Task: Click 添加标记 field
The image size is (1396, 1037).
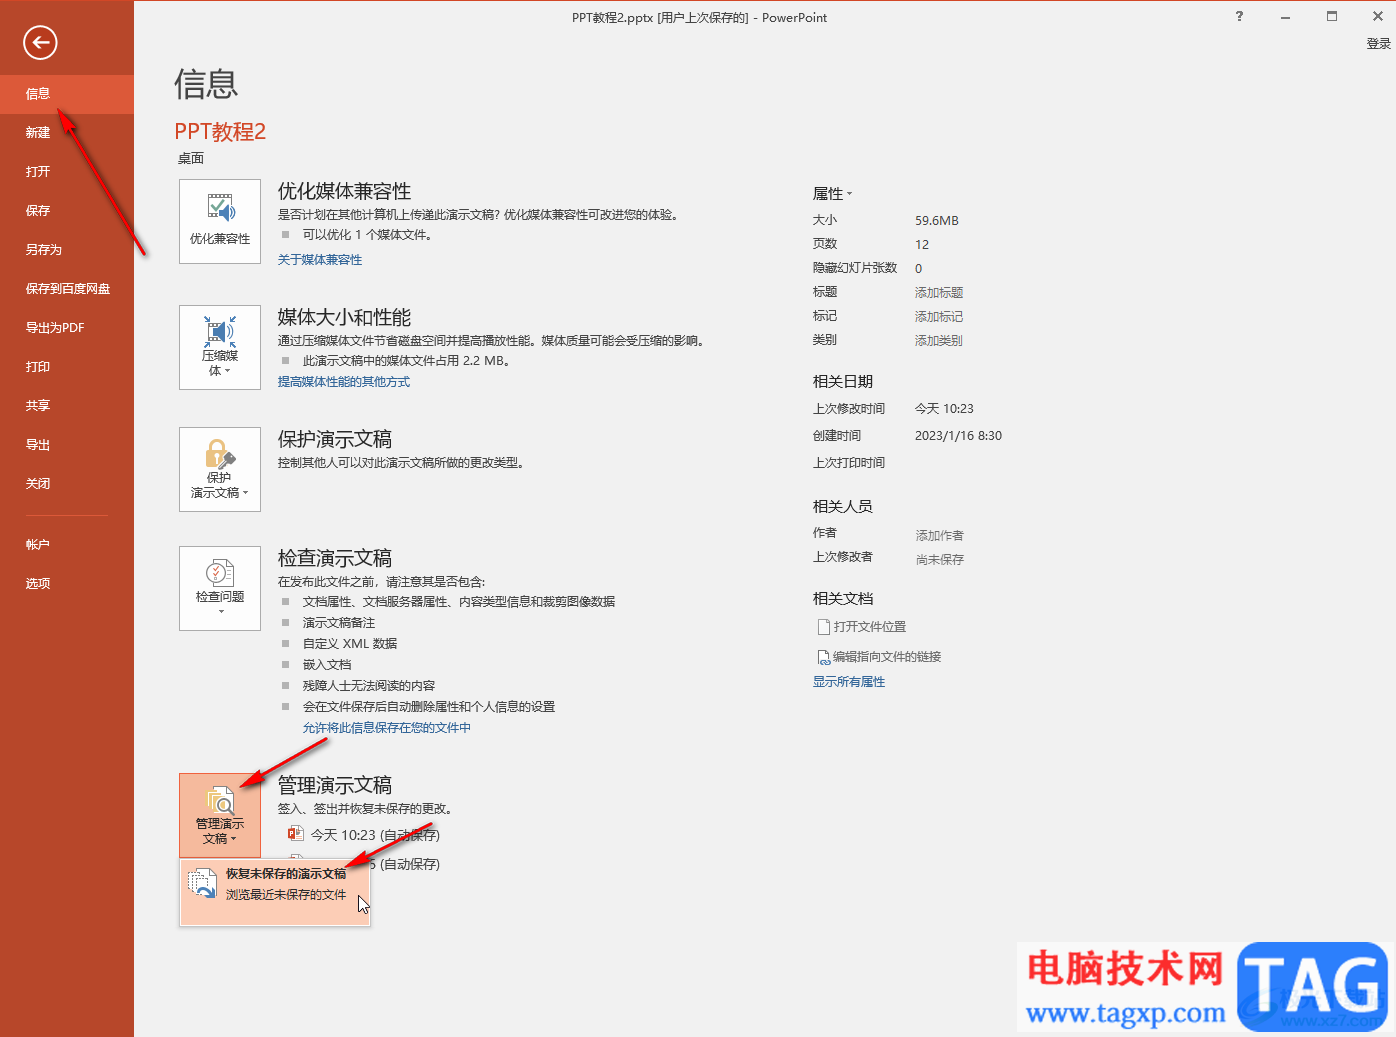Action: click(x=939, y=317)
